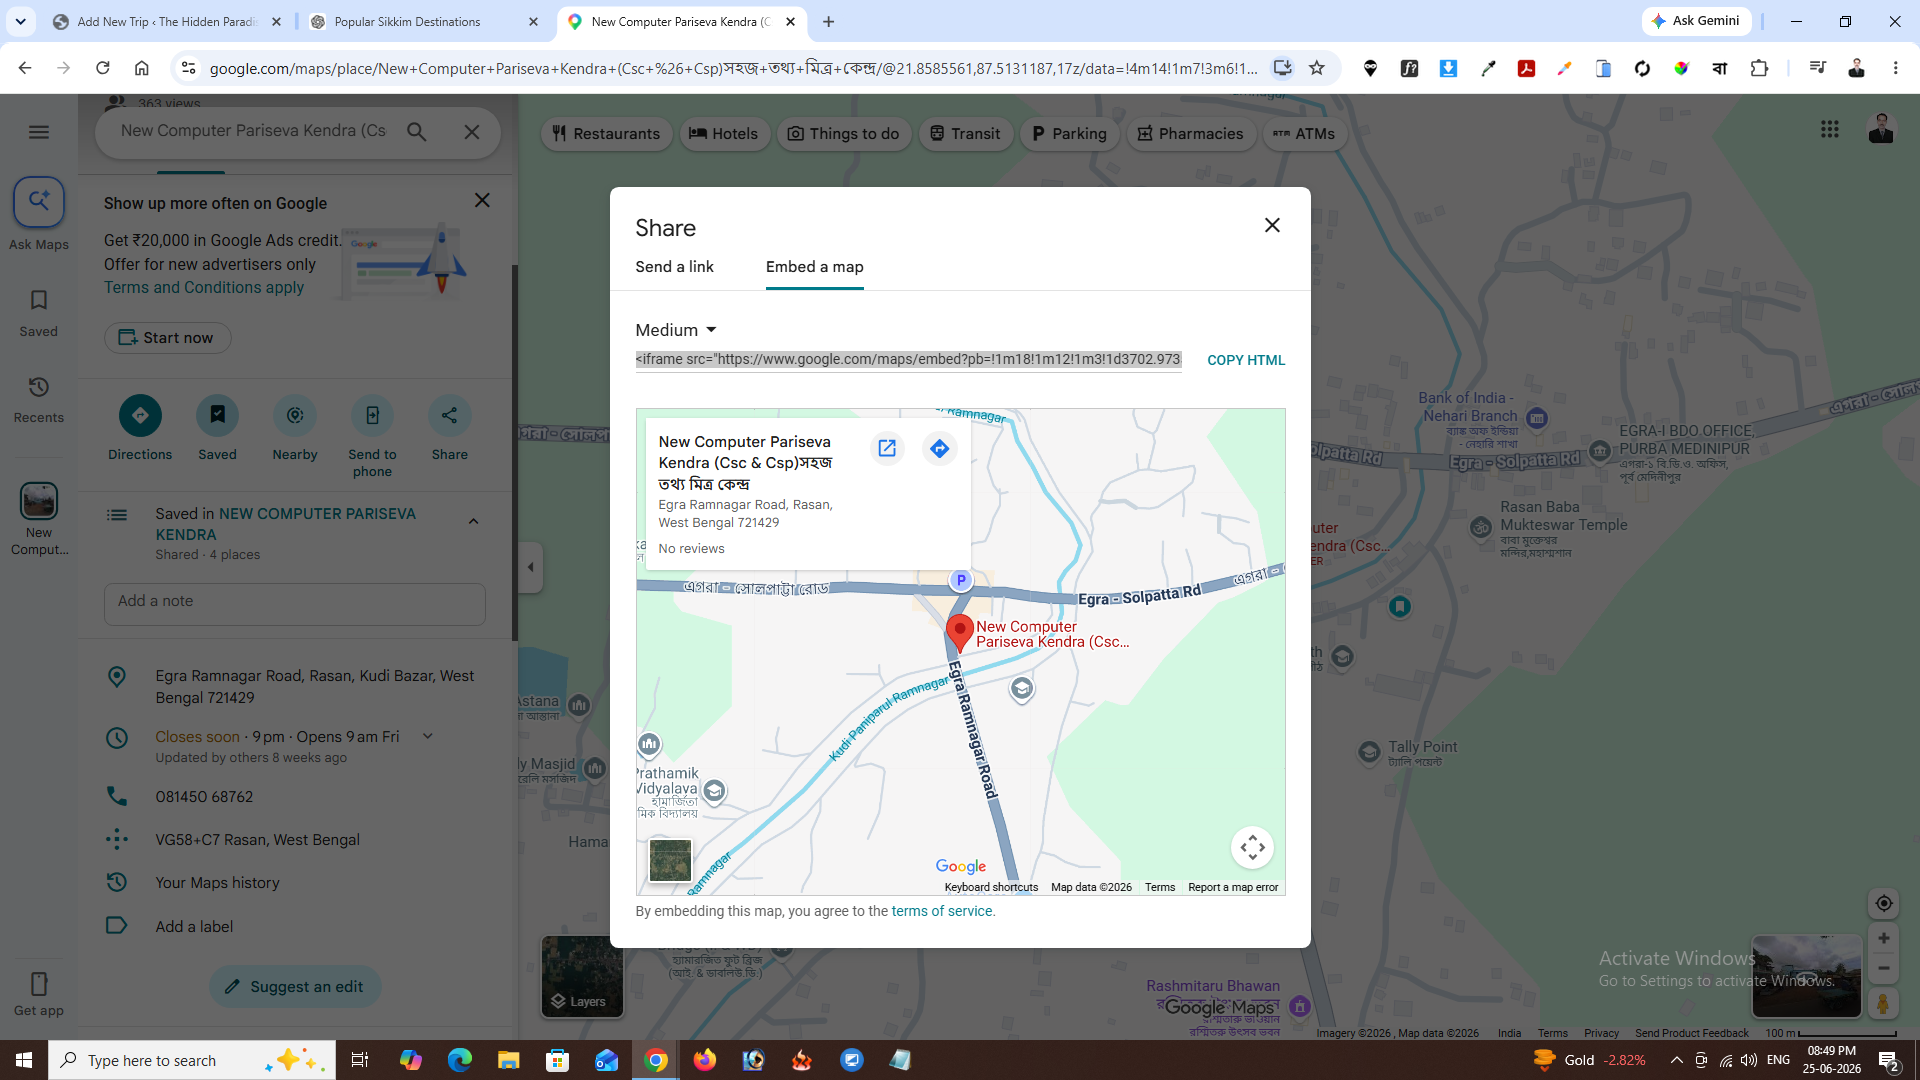This screenshot has height=1080, width=1920.
Task: Open a new Chrome tab
Action: (x=828, y=22)
